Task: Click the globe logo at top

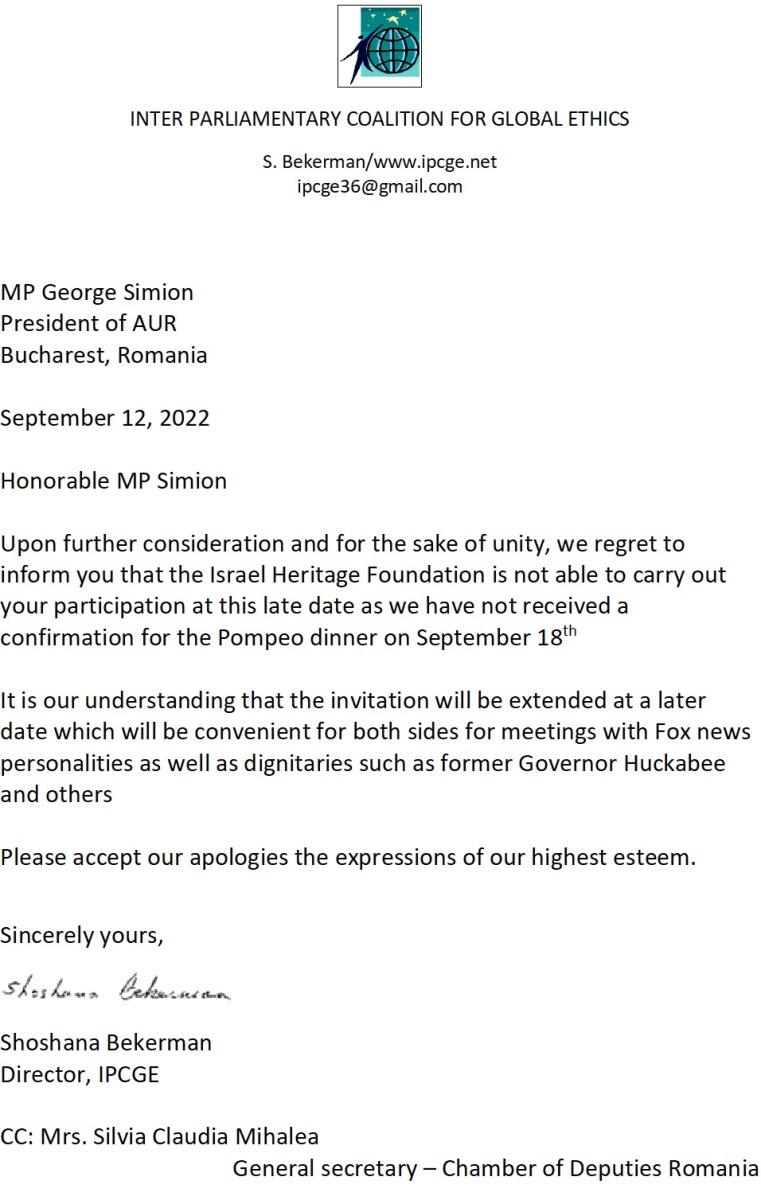Action: 379,46
